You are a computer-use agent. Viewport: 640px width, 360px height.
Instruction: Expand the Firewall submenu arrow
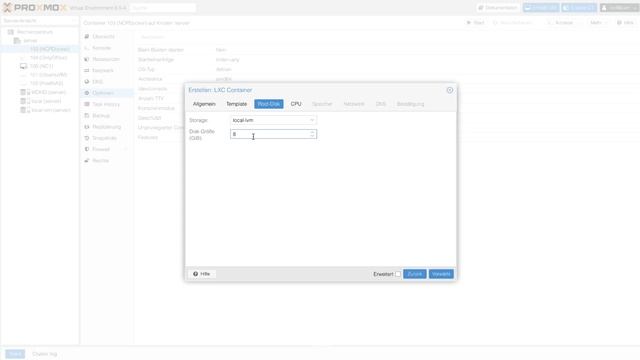(x=126, y=149)
